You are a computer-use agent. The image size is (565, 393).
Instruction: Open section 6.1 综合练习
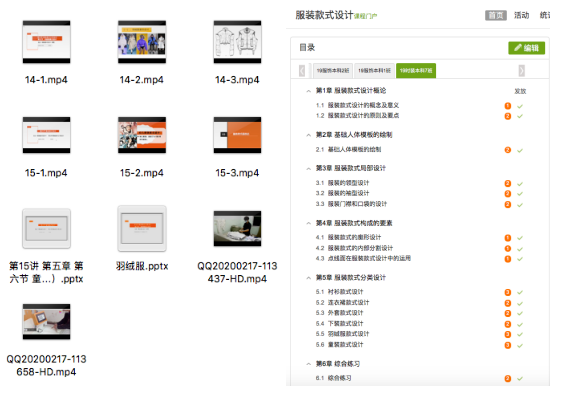coord(333,378)
